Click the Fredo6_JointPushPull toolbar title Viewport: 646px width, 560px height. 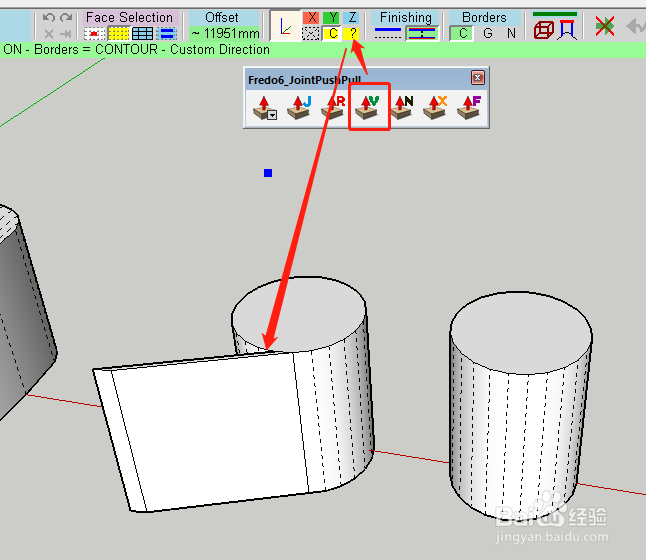pyautogui.click(x=304, y=80)
